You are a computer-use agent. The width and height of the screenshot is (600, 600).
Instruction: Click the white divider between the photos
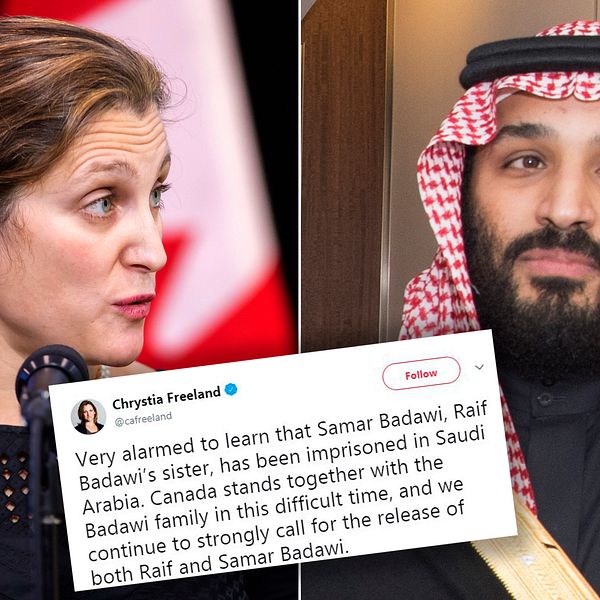pyautogui.click(x=300, y=172)
